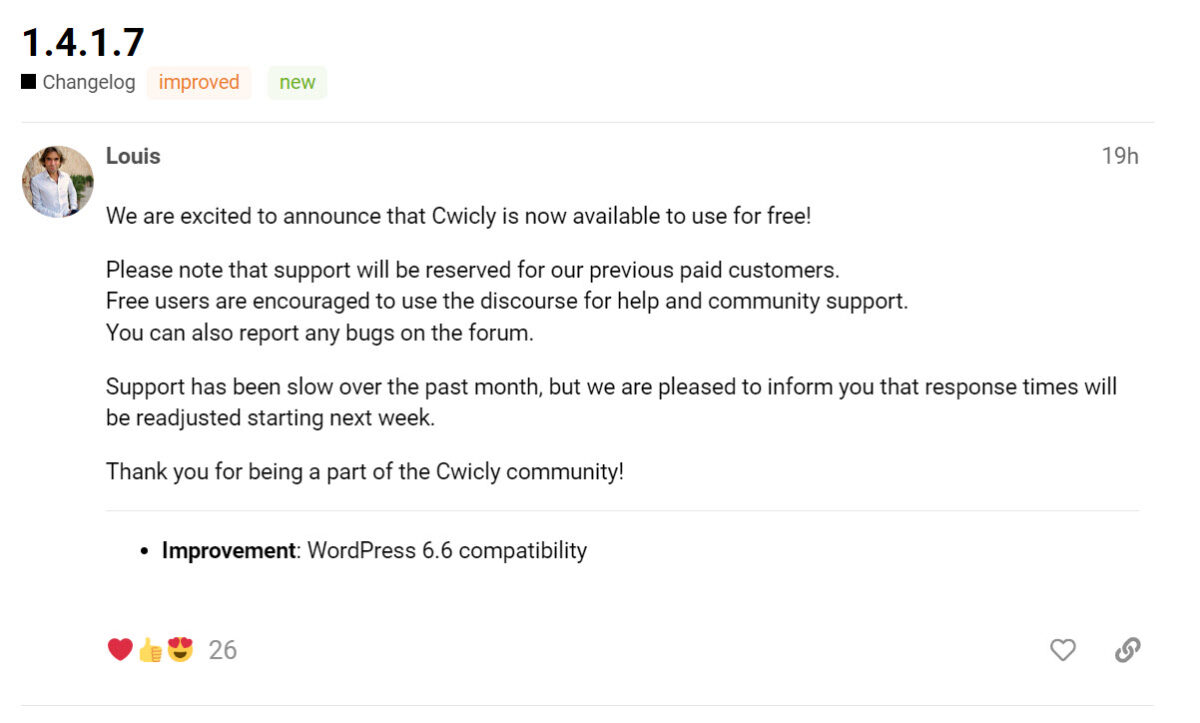Open the 1.4.1.7 topic title
The image size is (1200, 723).
(84, 42)
